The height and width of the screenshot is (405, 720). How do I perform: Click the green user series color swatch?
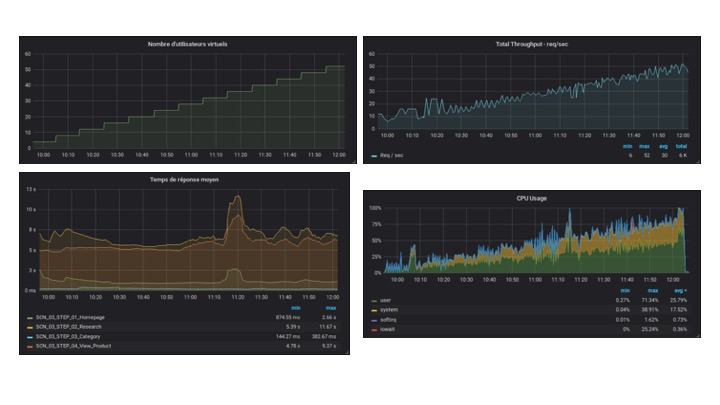(374, 301)
